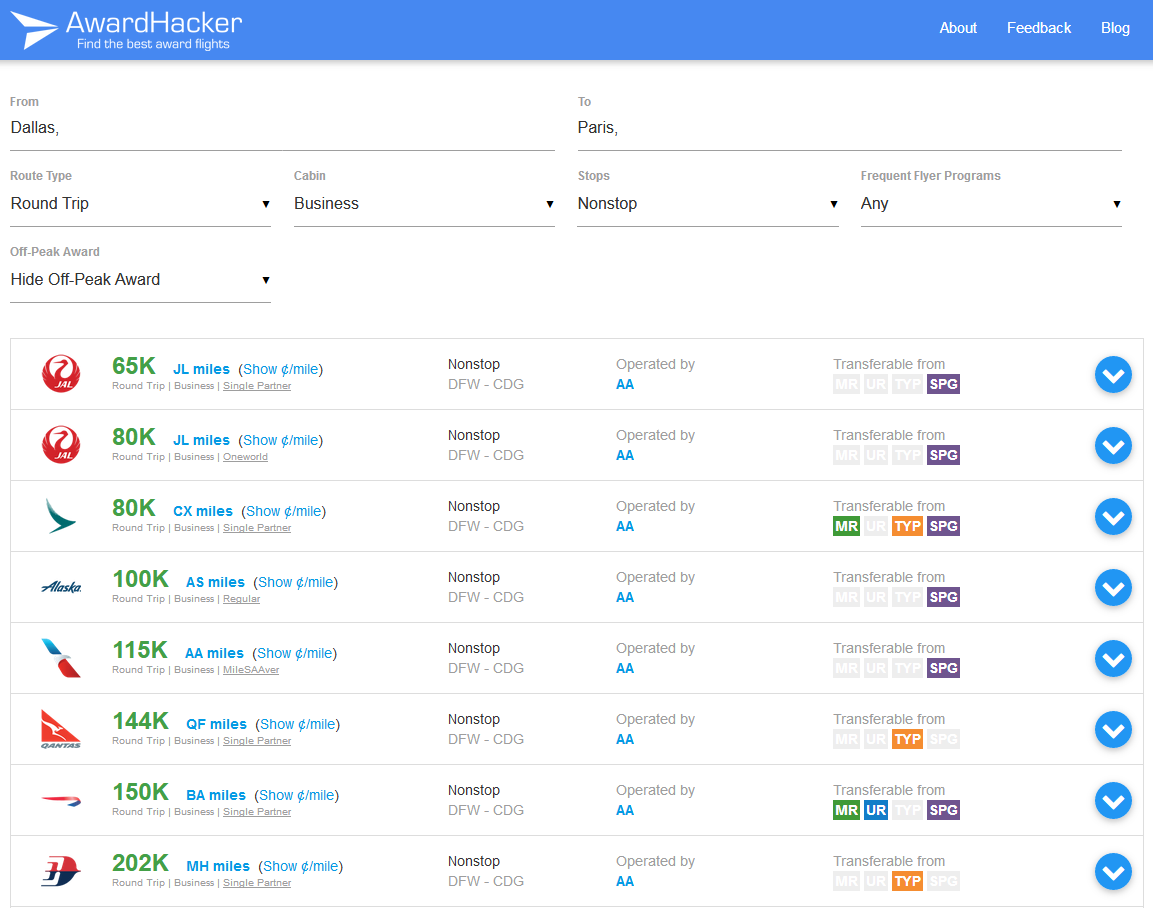
Task: Click the Alaska Airlines logo
Action: coord(62,587)
